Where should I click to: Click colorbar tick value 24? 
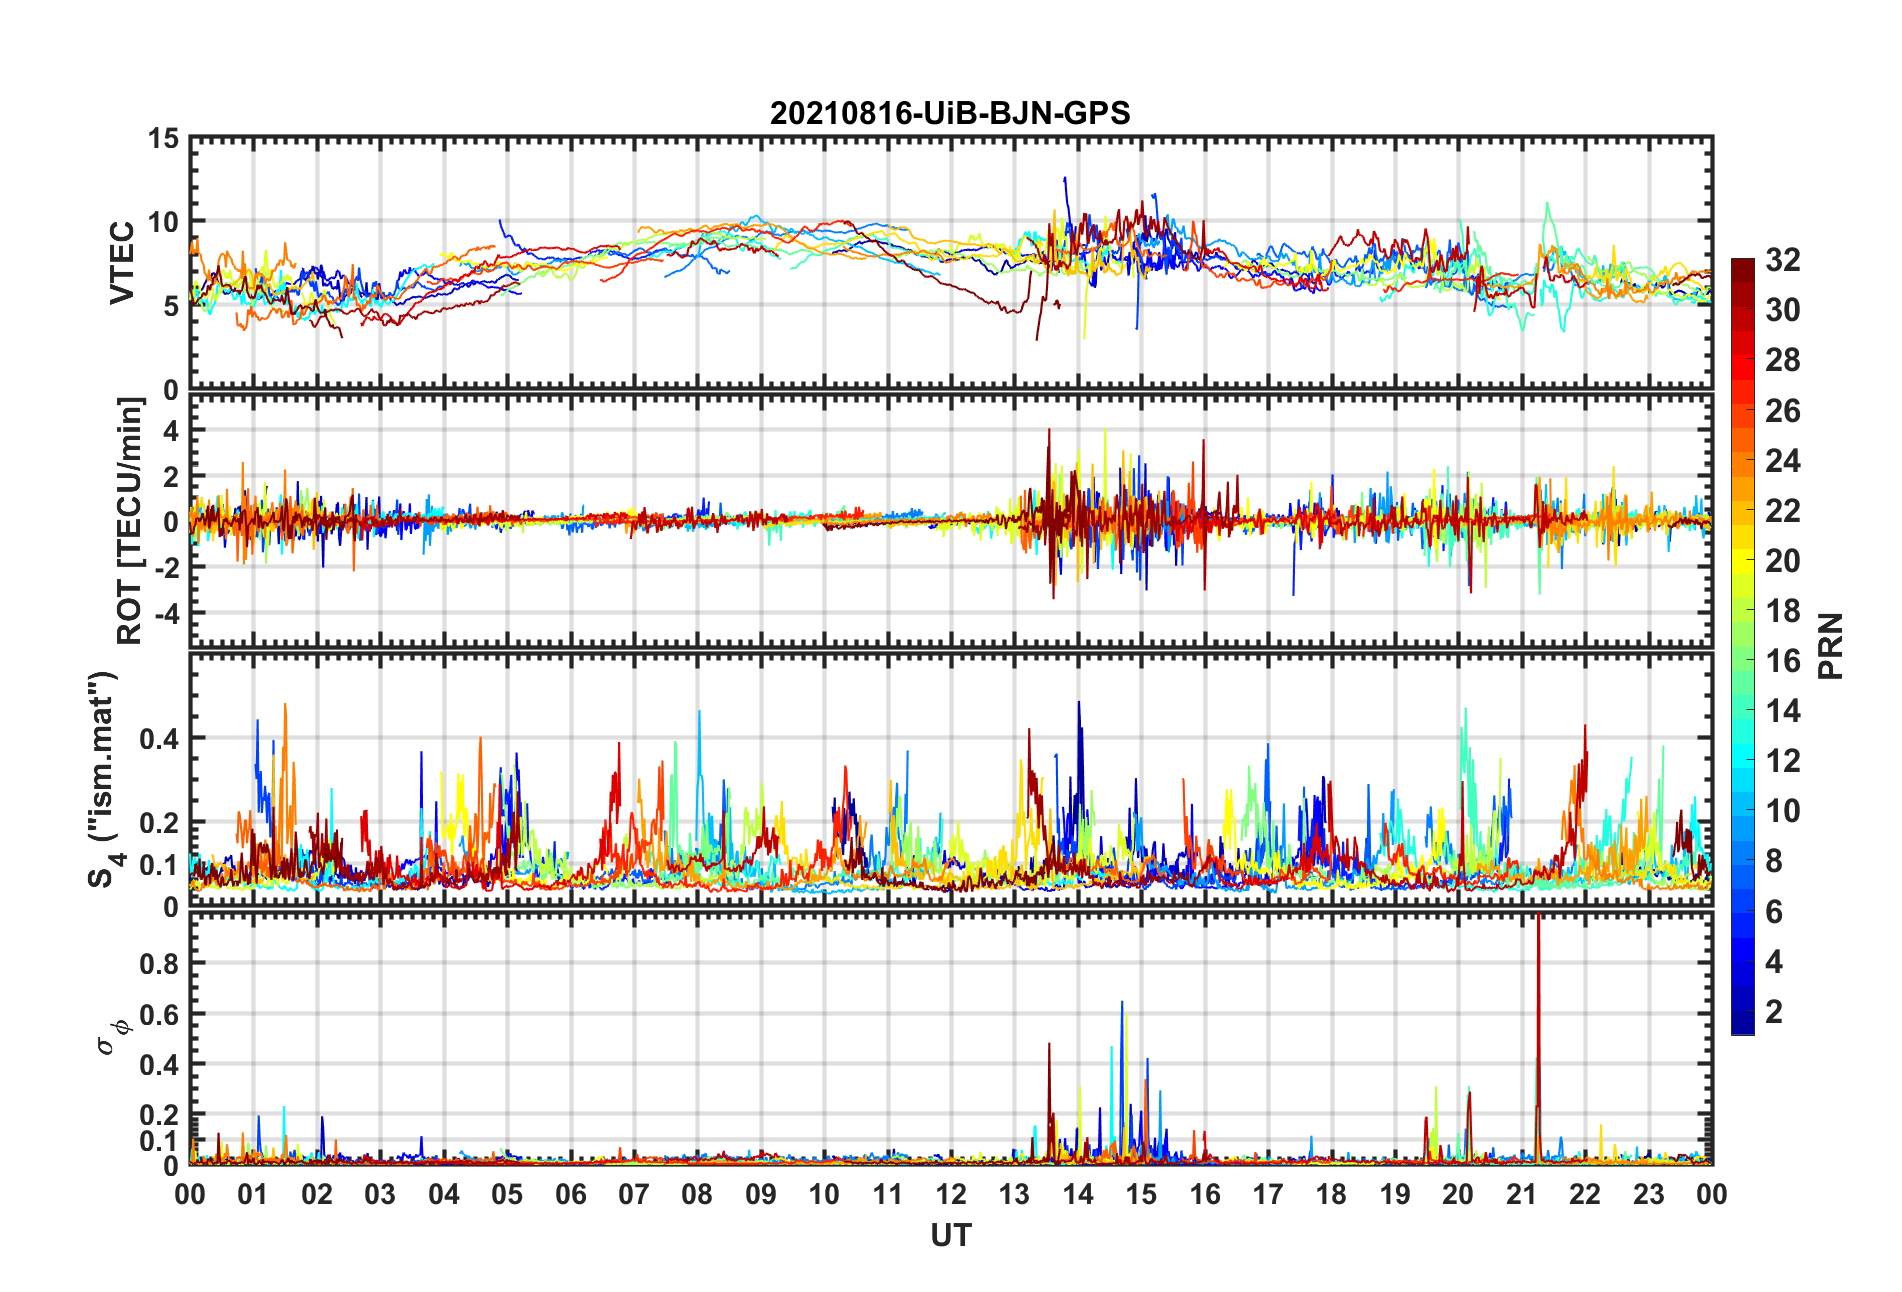(x=1782, y=461)
